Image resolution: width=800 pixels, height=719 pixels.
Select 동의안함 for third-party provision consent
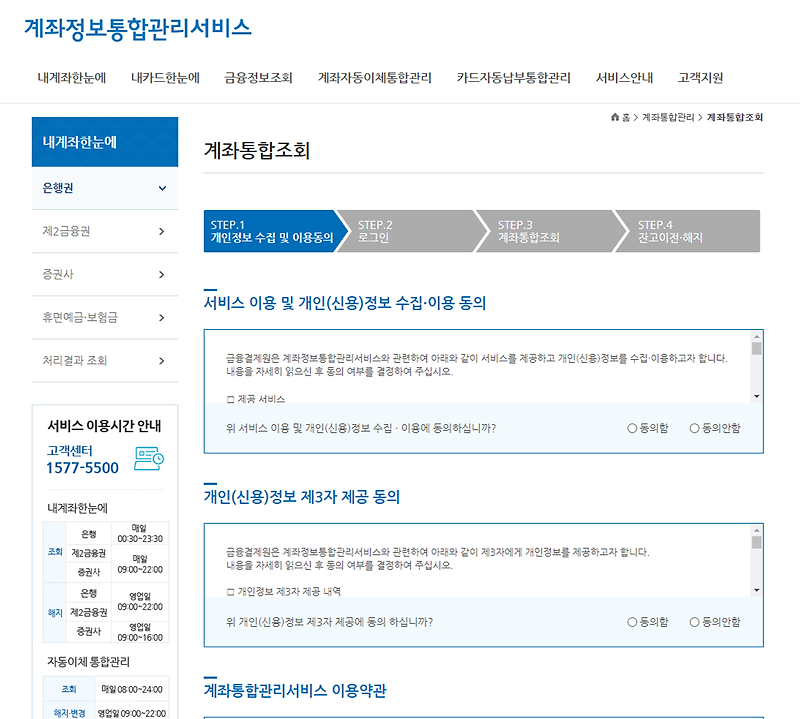(x=694, y=622)
